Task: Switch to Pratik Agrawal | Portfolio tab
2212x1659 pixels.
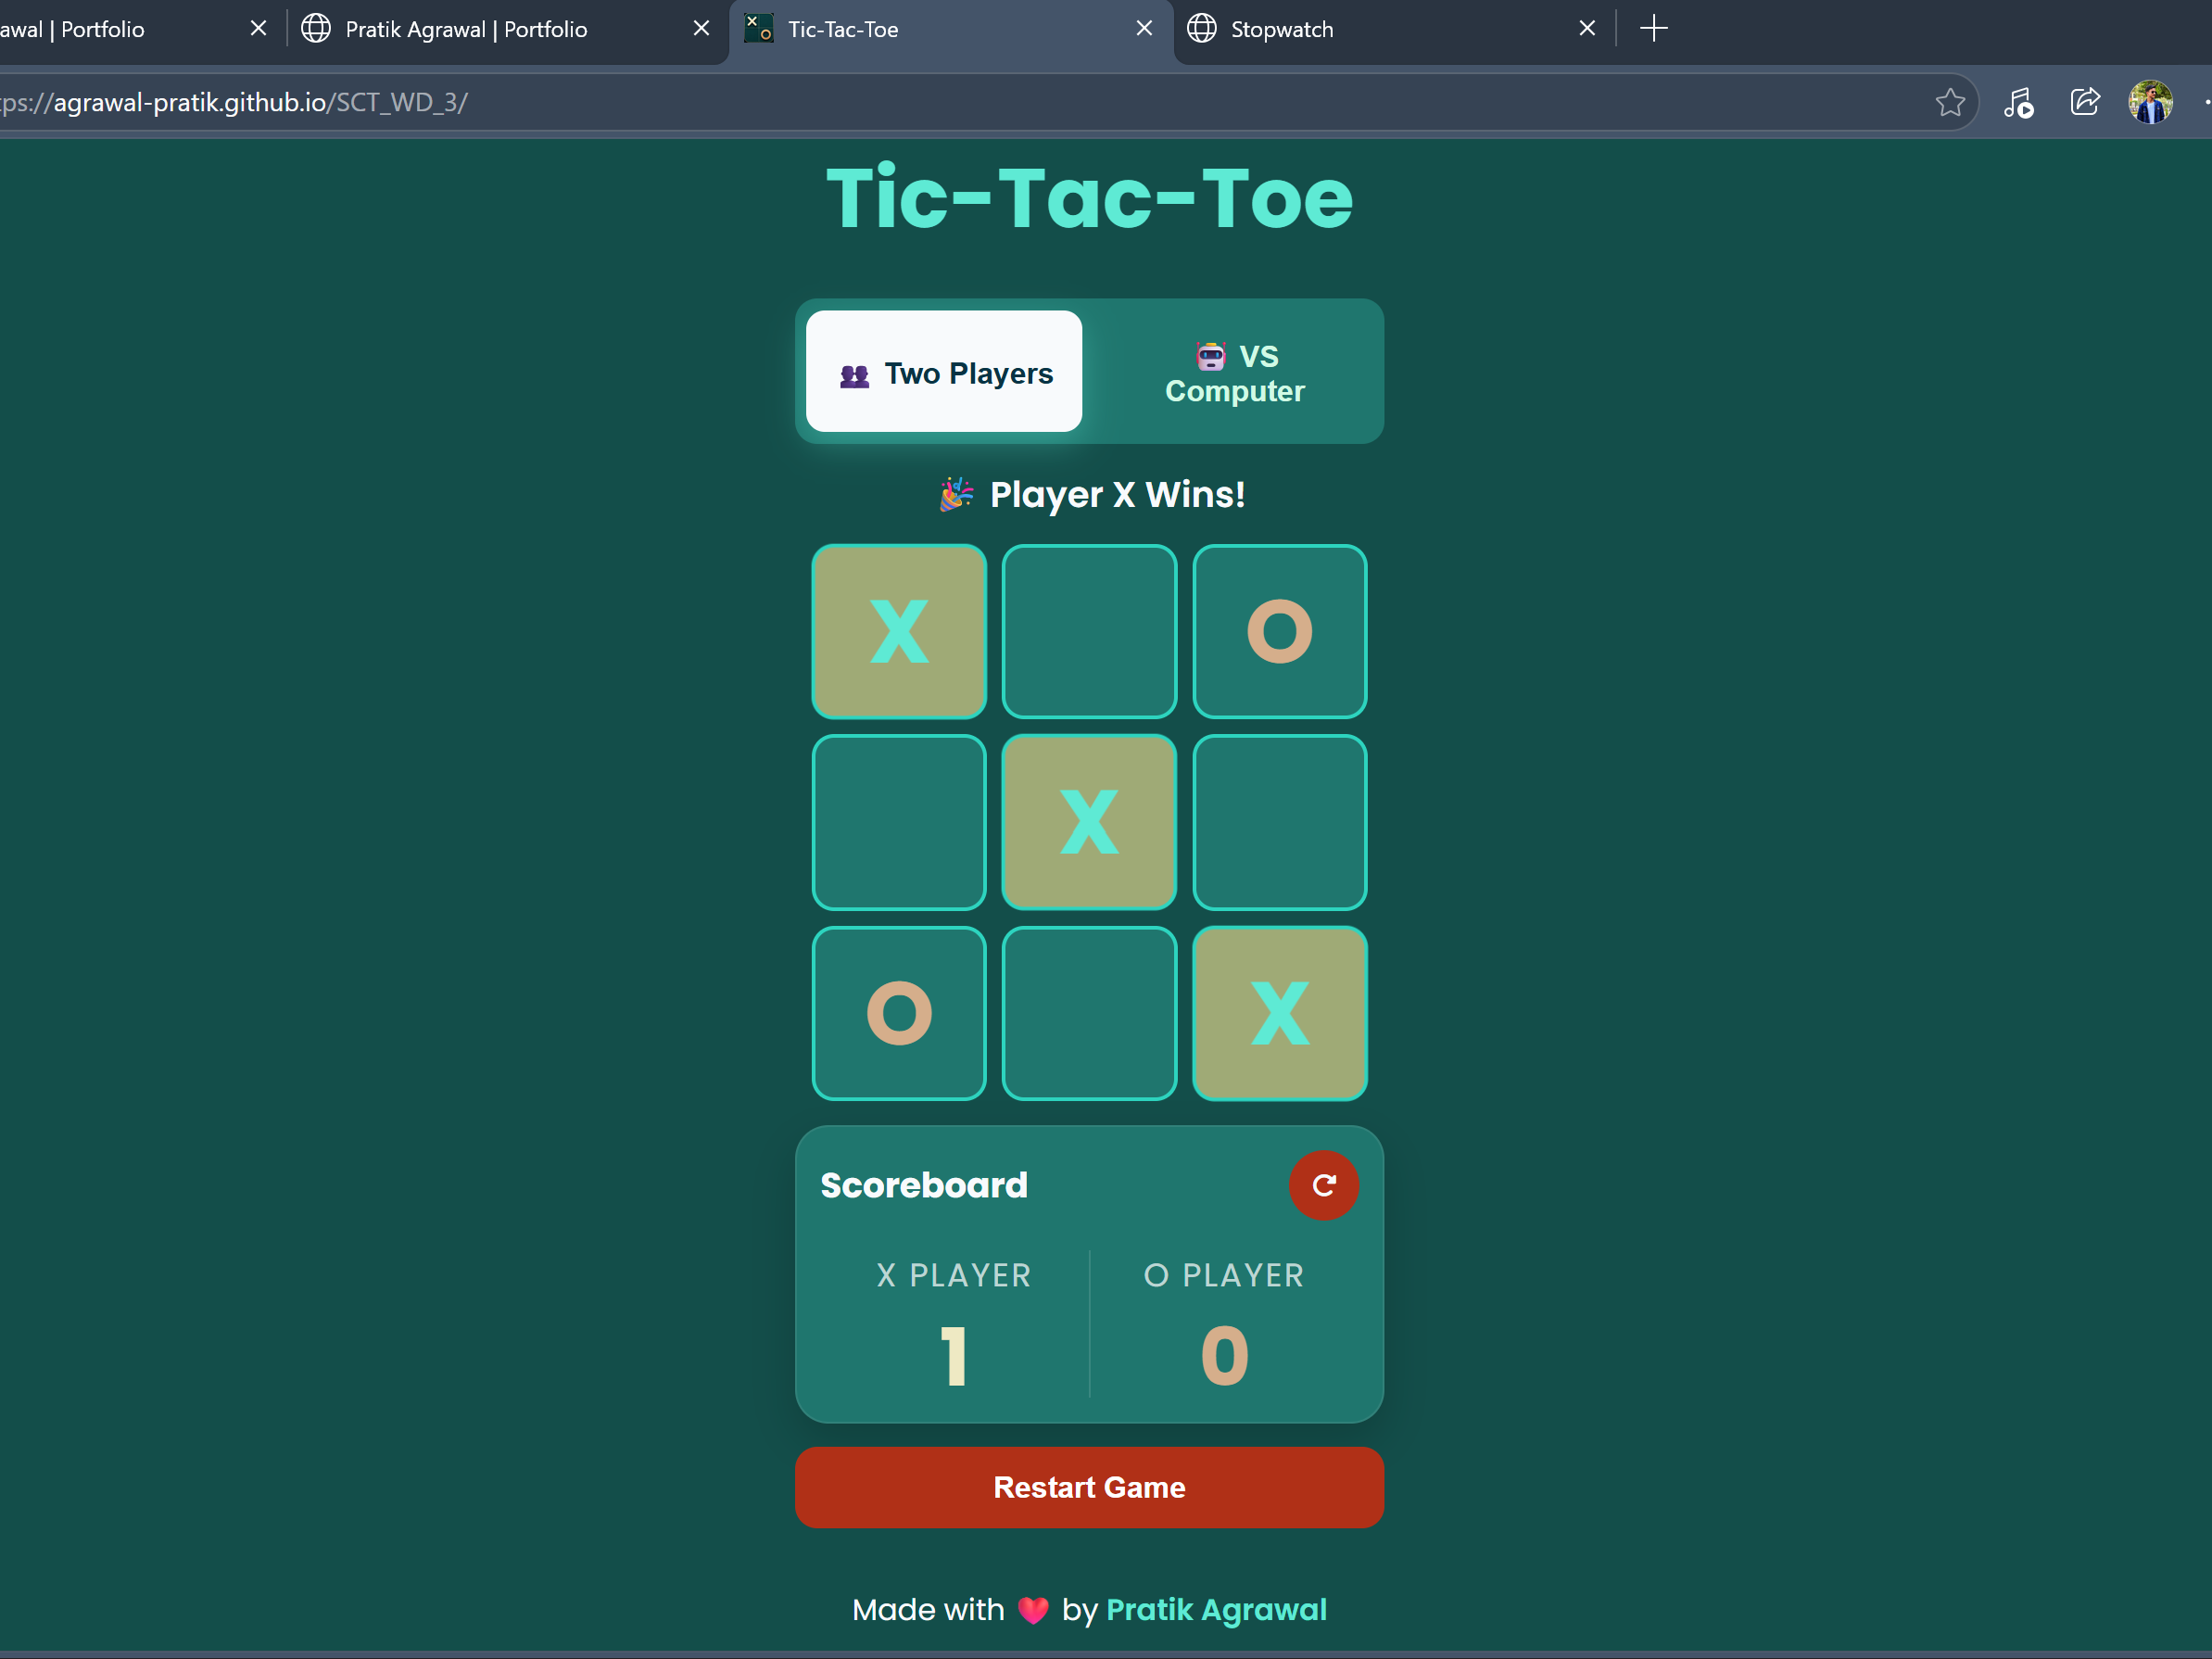Action: [509, 30]
